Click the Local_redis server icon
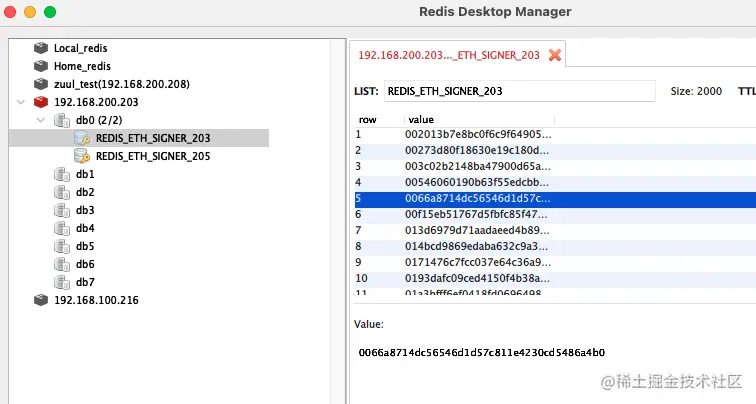The width and height of the screenshot is (756, 404). (x=41, y=48)
